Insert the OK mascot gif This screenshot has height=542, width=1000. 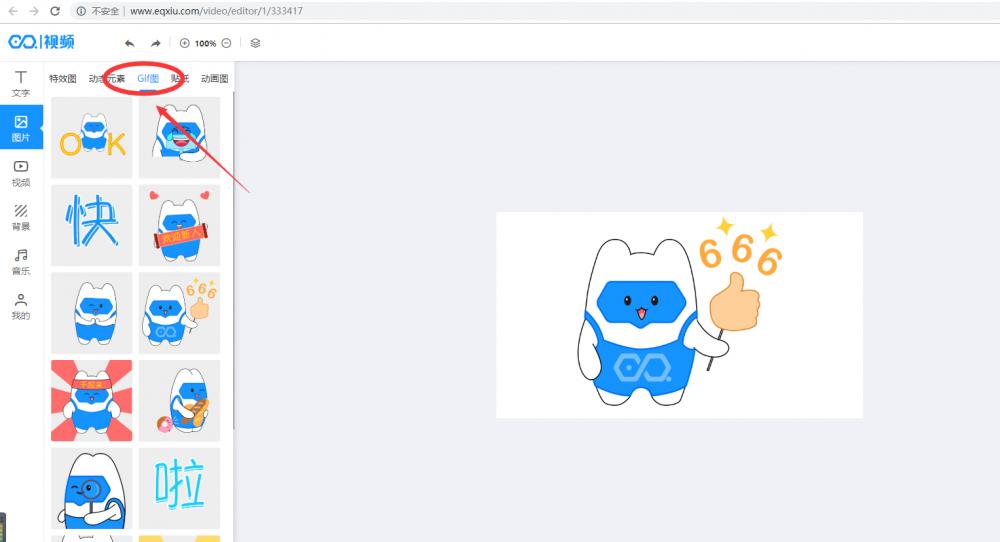pos(92,138)
